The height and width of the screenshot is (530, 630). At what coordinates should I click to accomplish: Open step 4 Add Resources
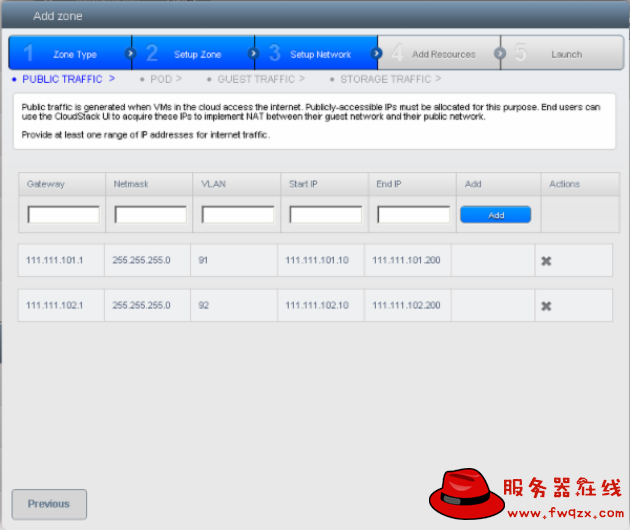(439, 53)
